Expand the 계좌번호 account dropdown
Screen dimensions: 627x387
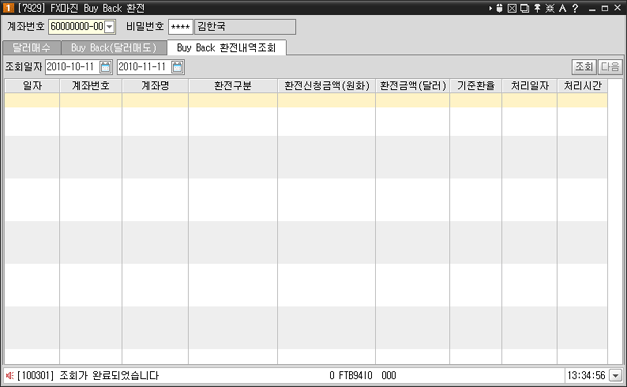[110, 27]
